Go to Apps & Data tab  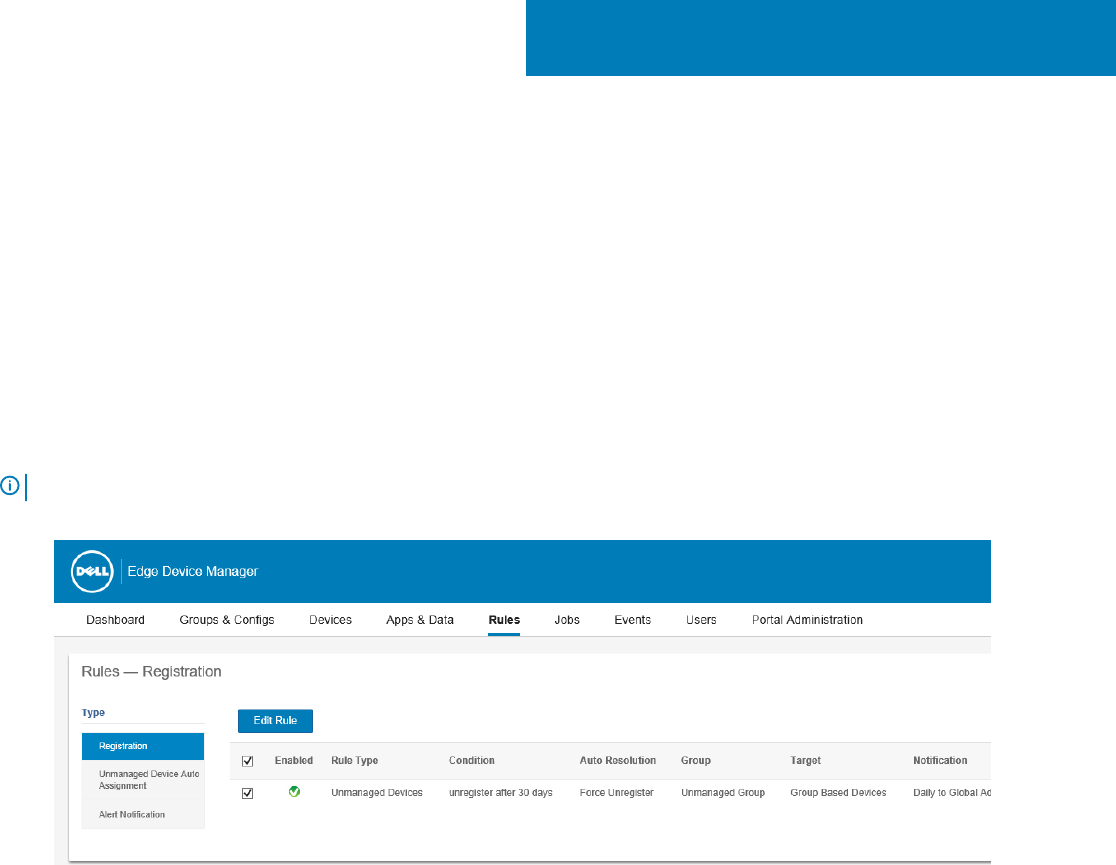(420, 620)
